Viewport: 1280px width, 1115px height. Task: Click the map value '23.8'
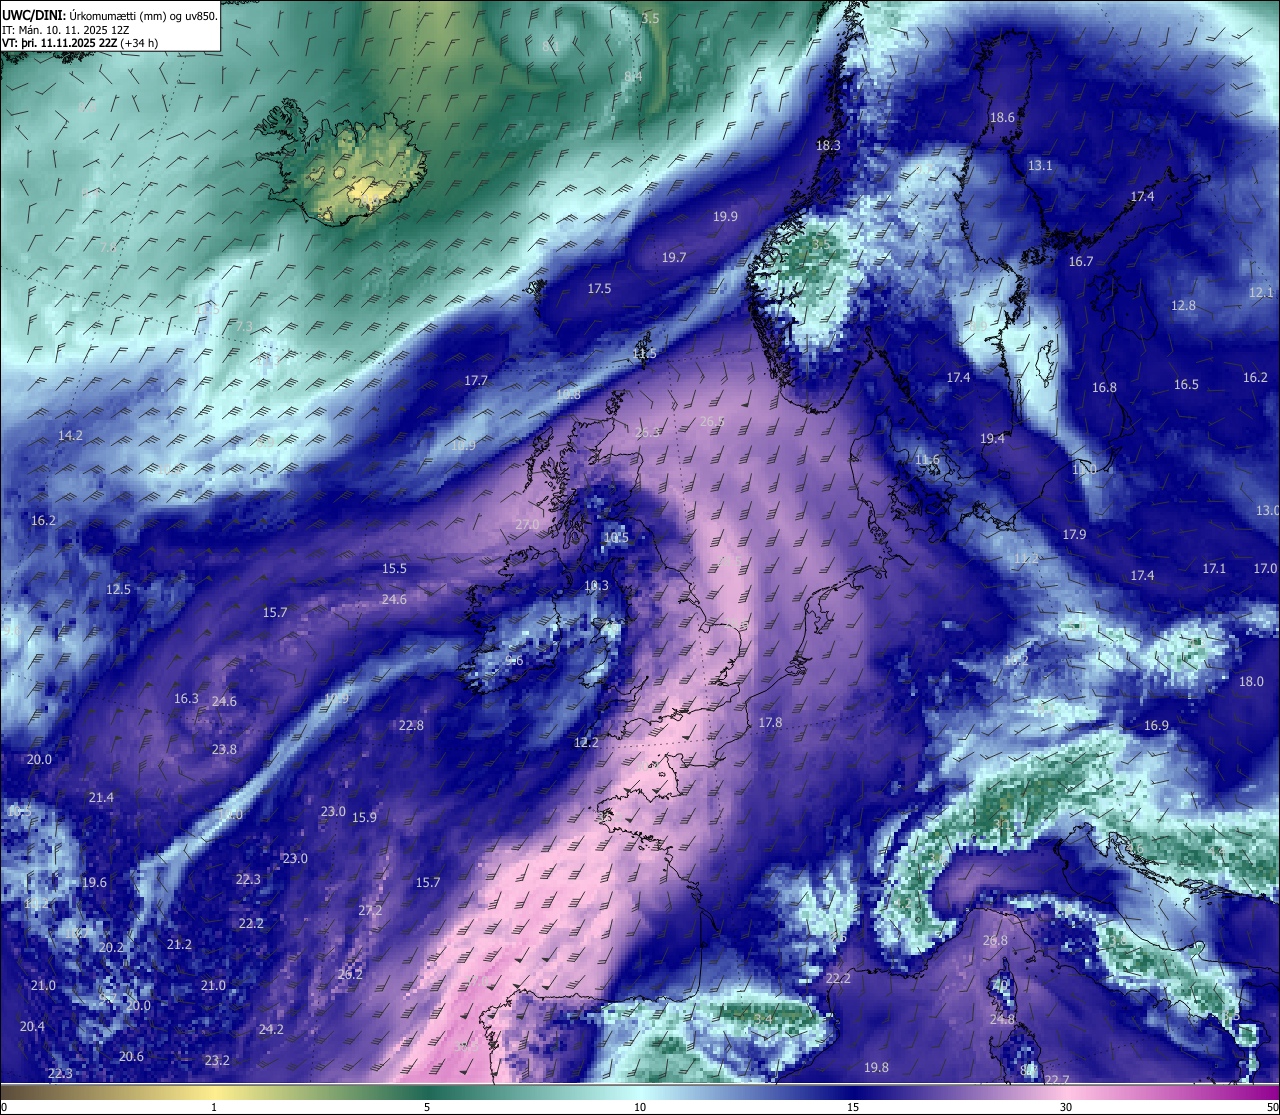pos(224,749)
